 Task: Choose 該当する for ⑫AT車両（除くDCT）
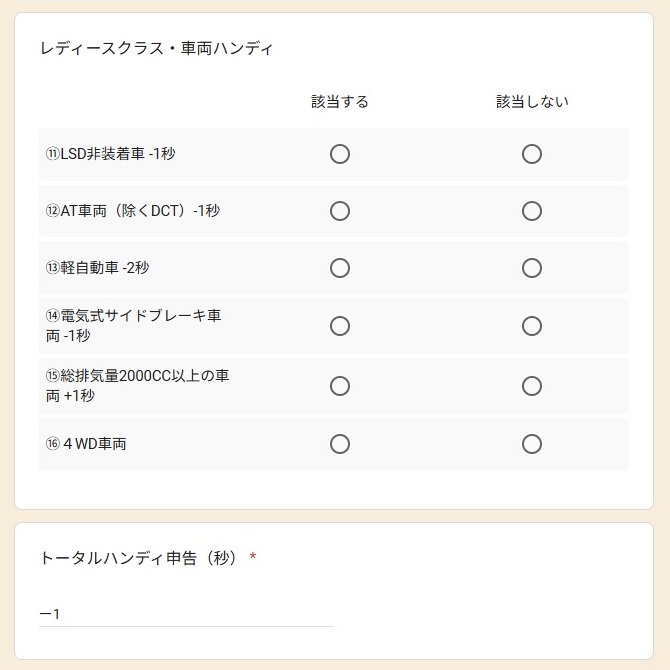(x=340, y=211)
